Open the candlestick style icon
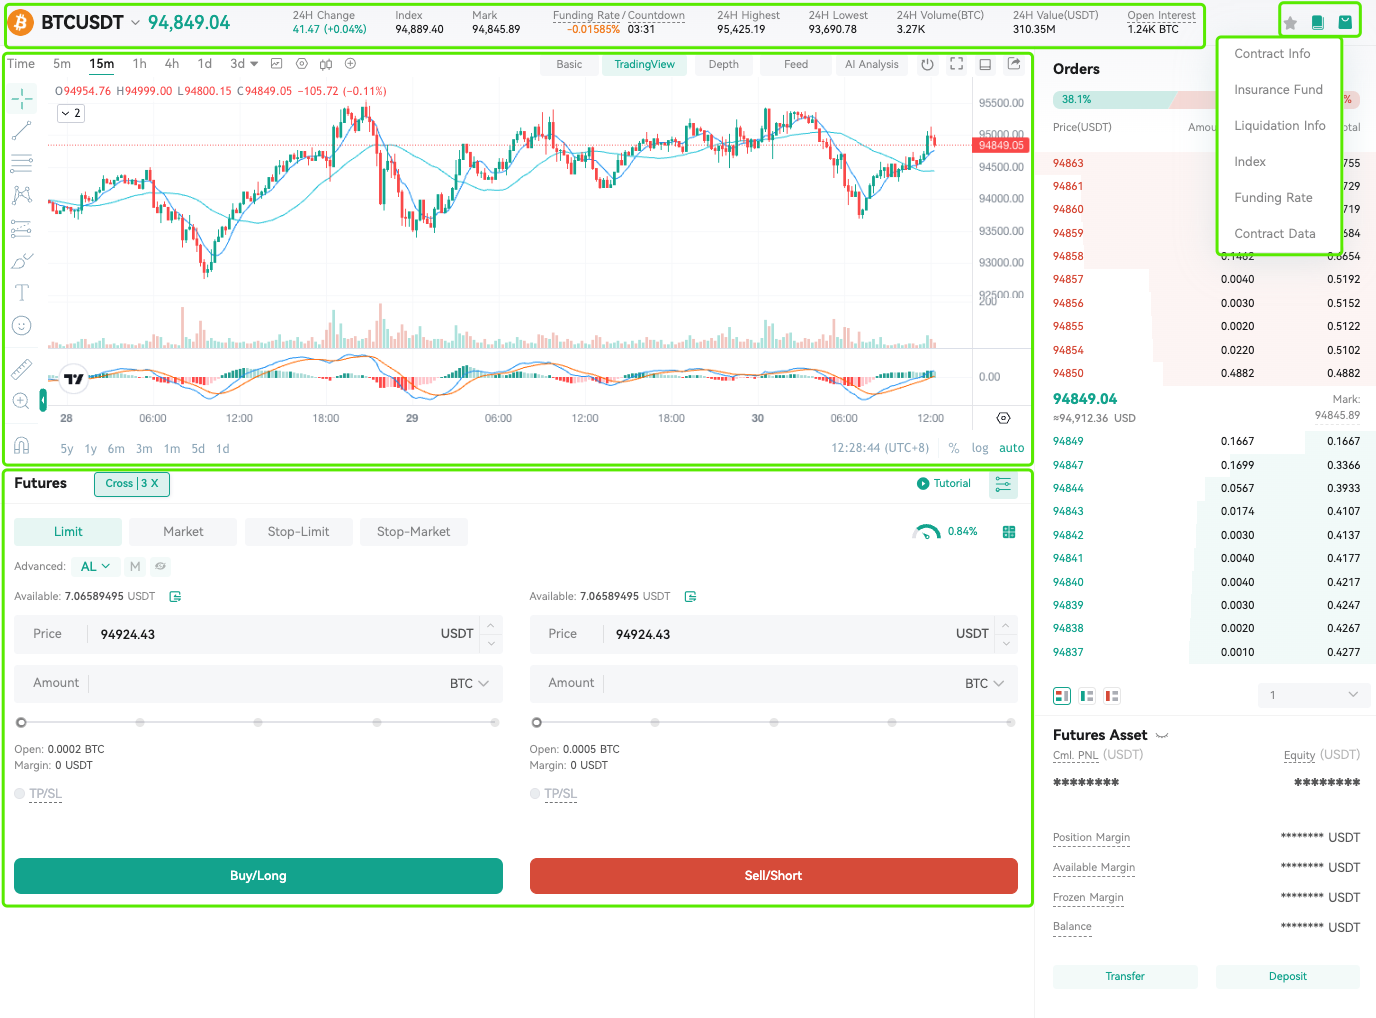The width and height of the screenshot is (1376, 1018). (326, 64)
